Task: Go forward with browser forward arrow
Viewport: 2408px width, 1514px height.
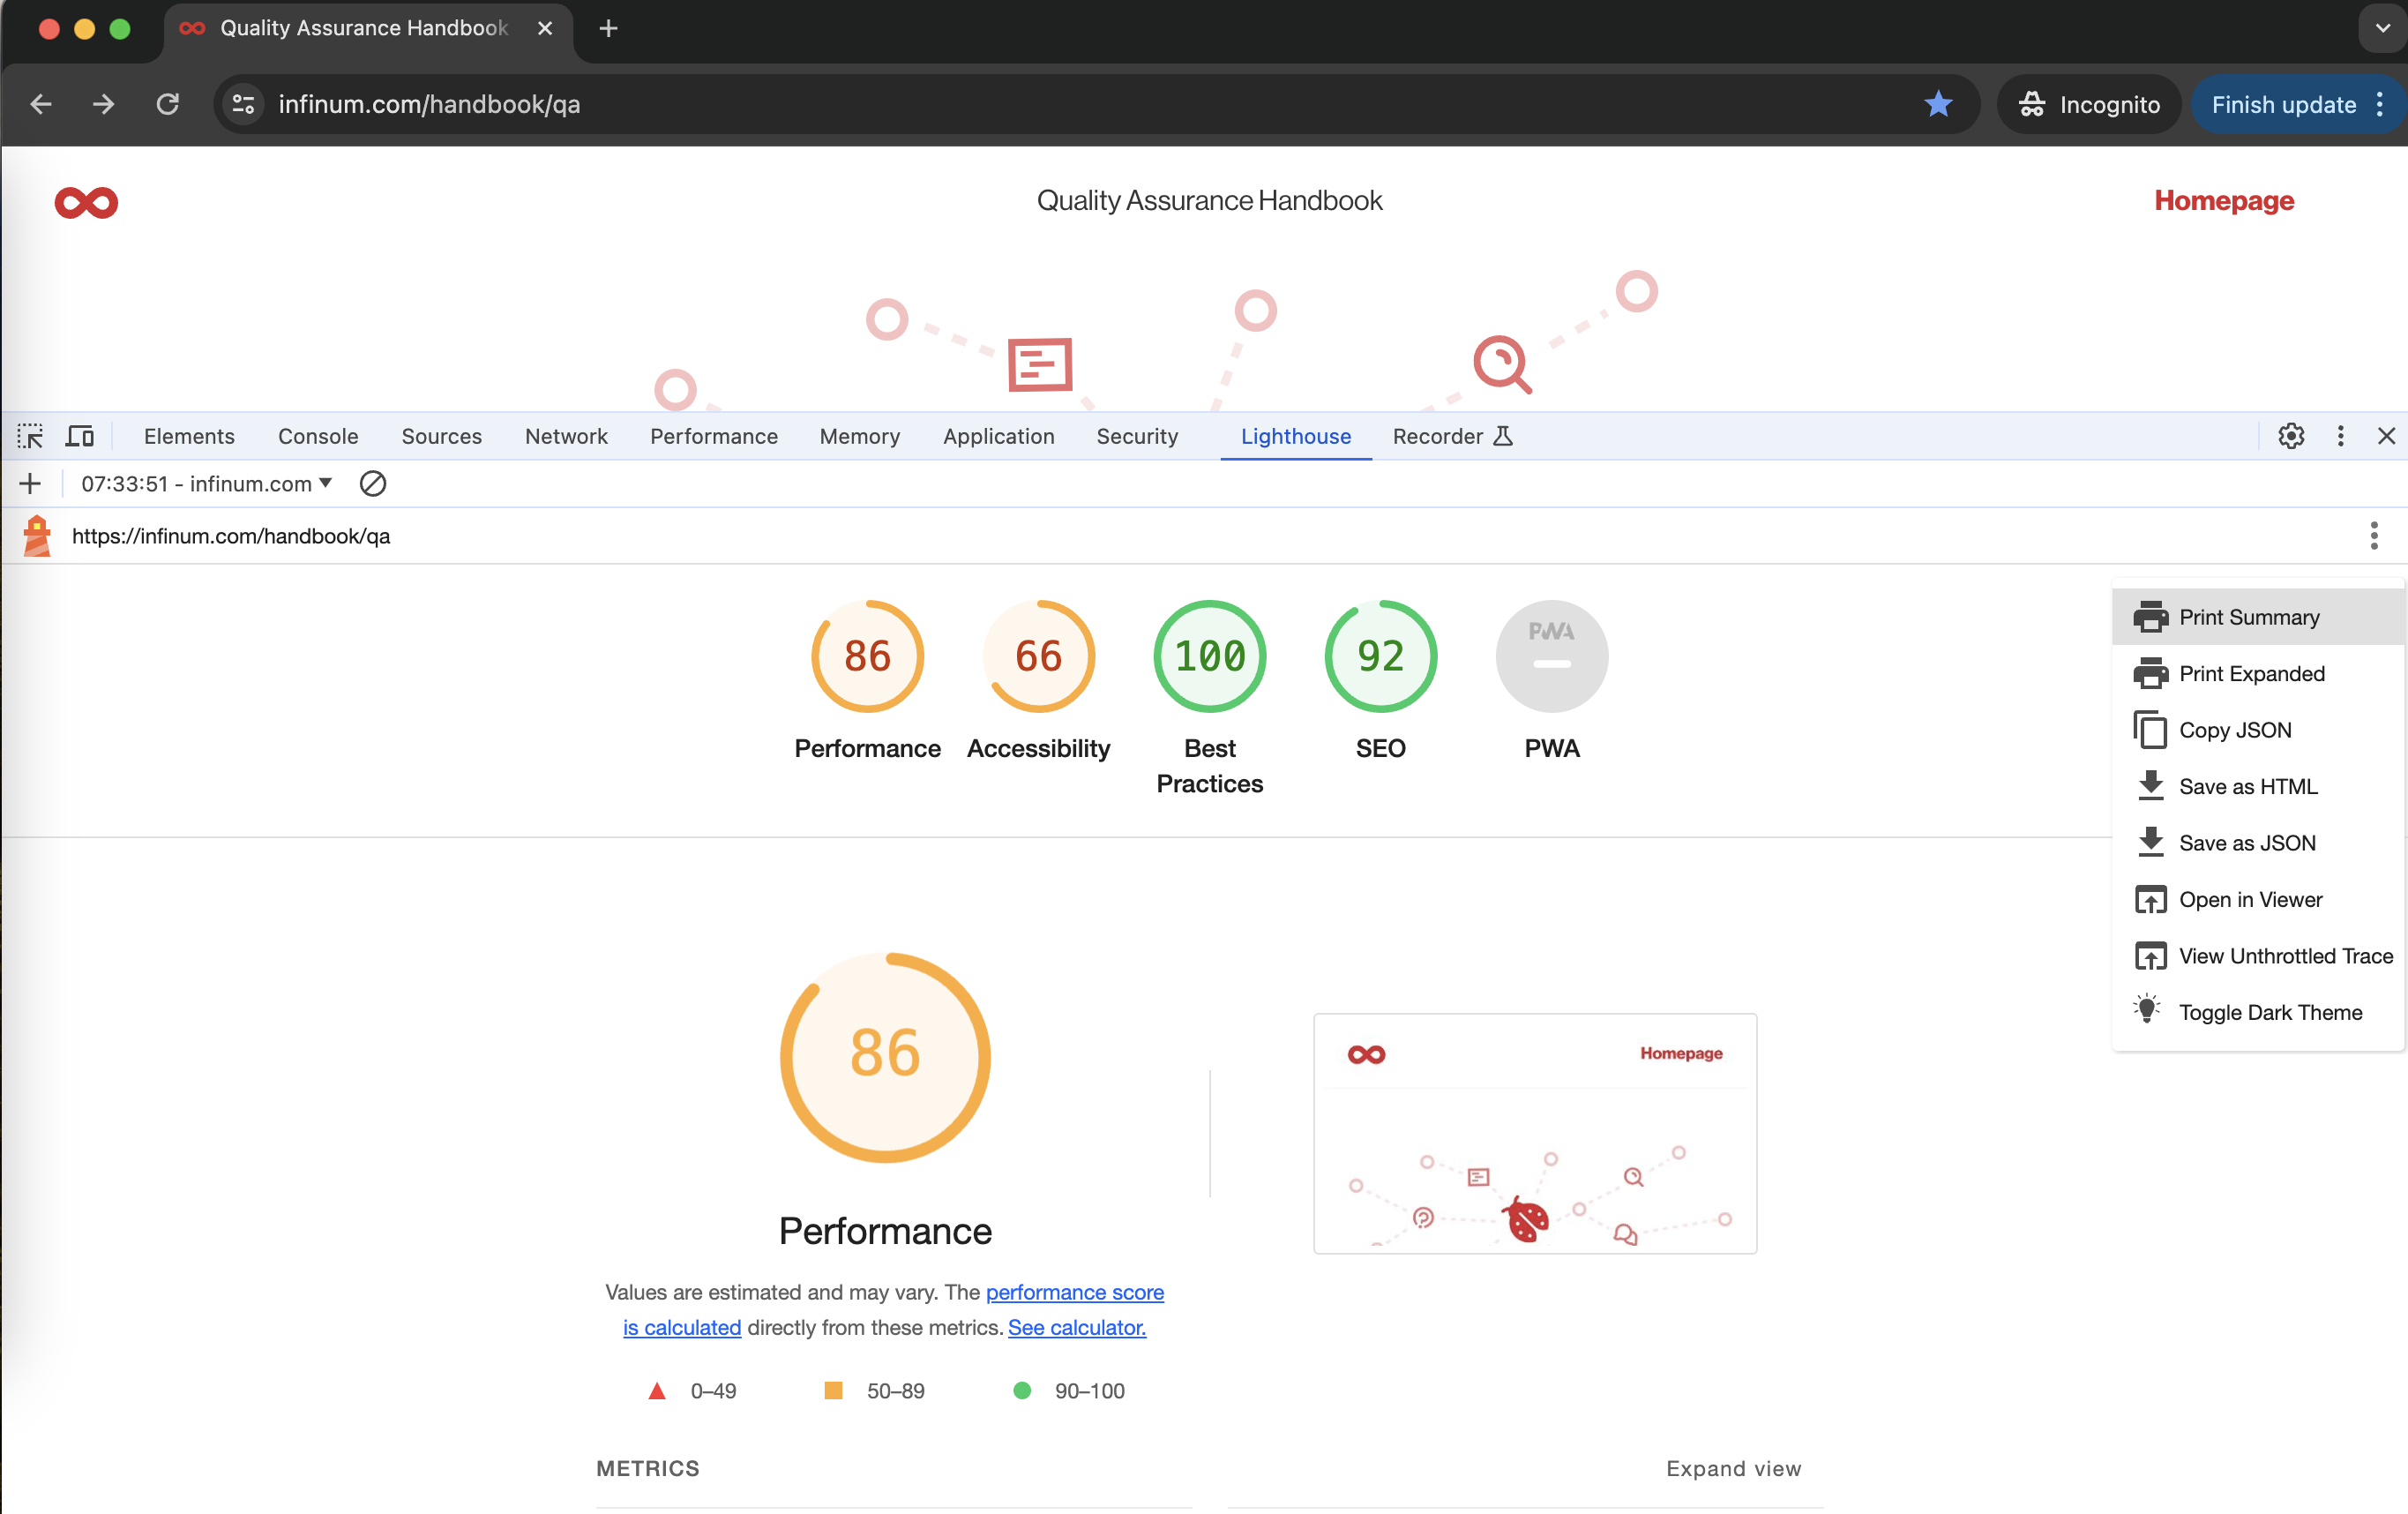Action: [x=103, y=104]
